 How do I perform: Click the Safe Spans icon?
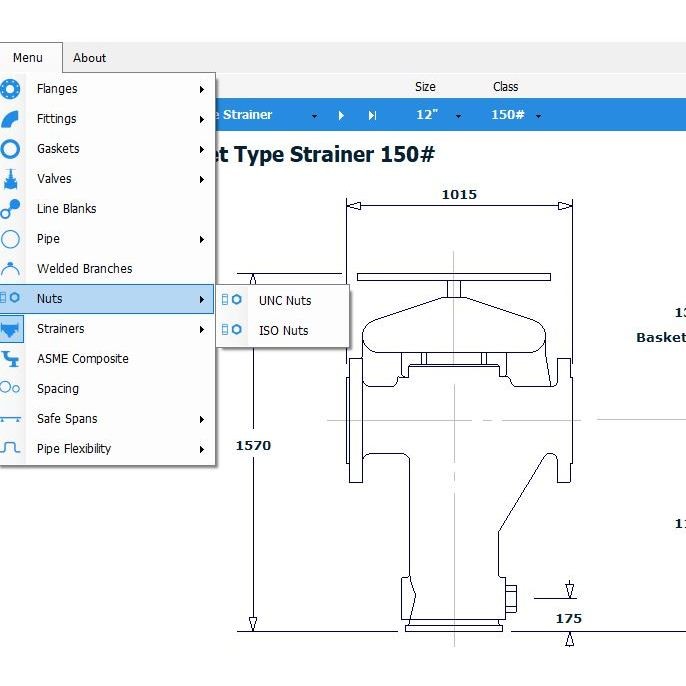click(x=10, y=419)
